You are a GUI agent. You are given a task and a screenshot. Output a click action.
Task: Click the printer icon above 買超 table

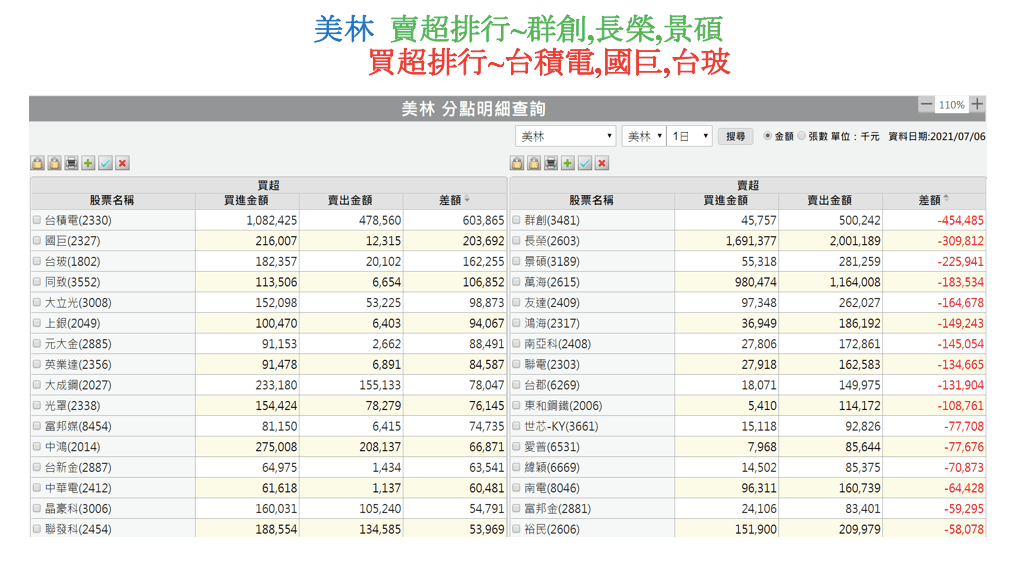click(71, 163)
